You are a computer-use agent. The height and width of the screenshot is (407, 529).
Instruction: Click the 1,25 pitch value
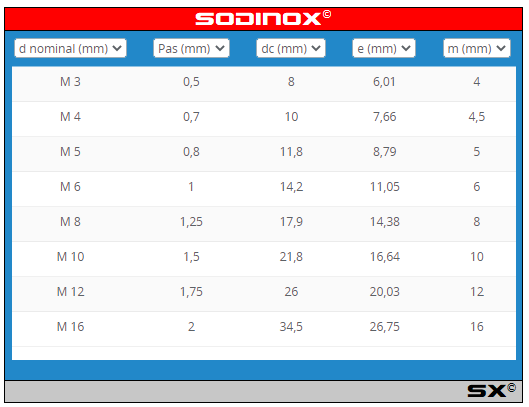(x=191, y=222)
